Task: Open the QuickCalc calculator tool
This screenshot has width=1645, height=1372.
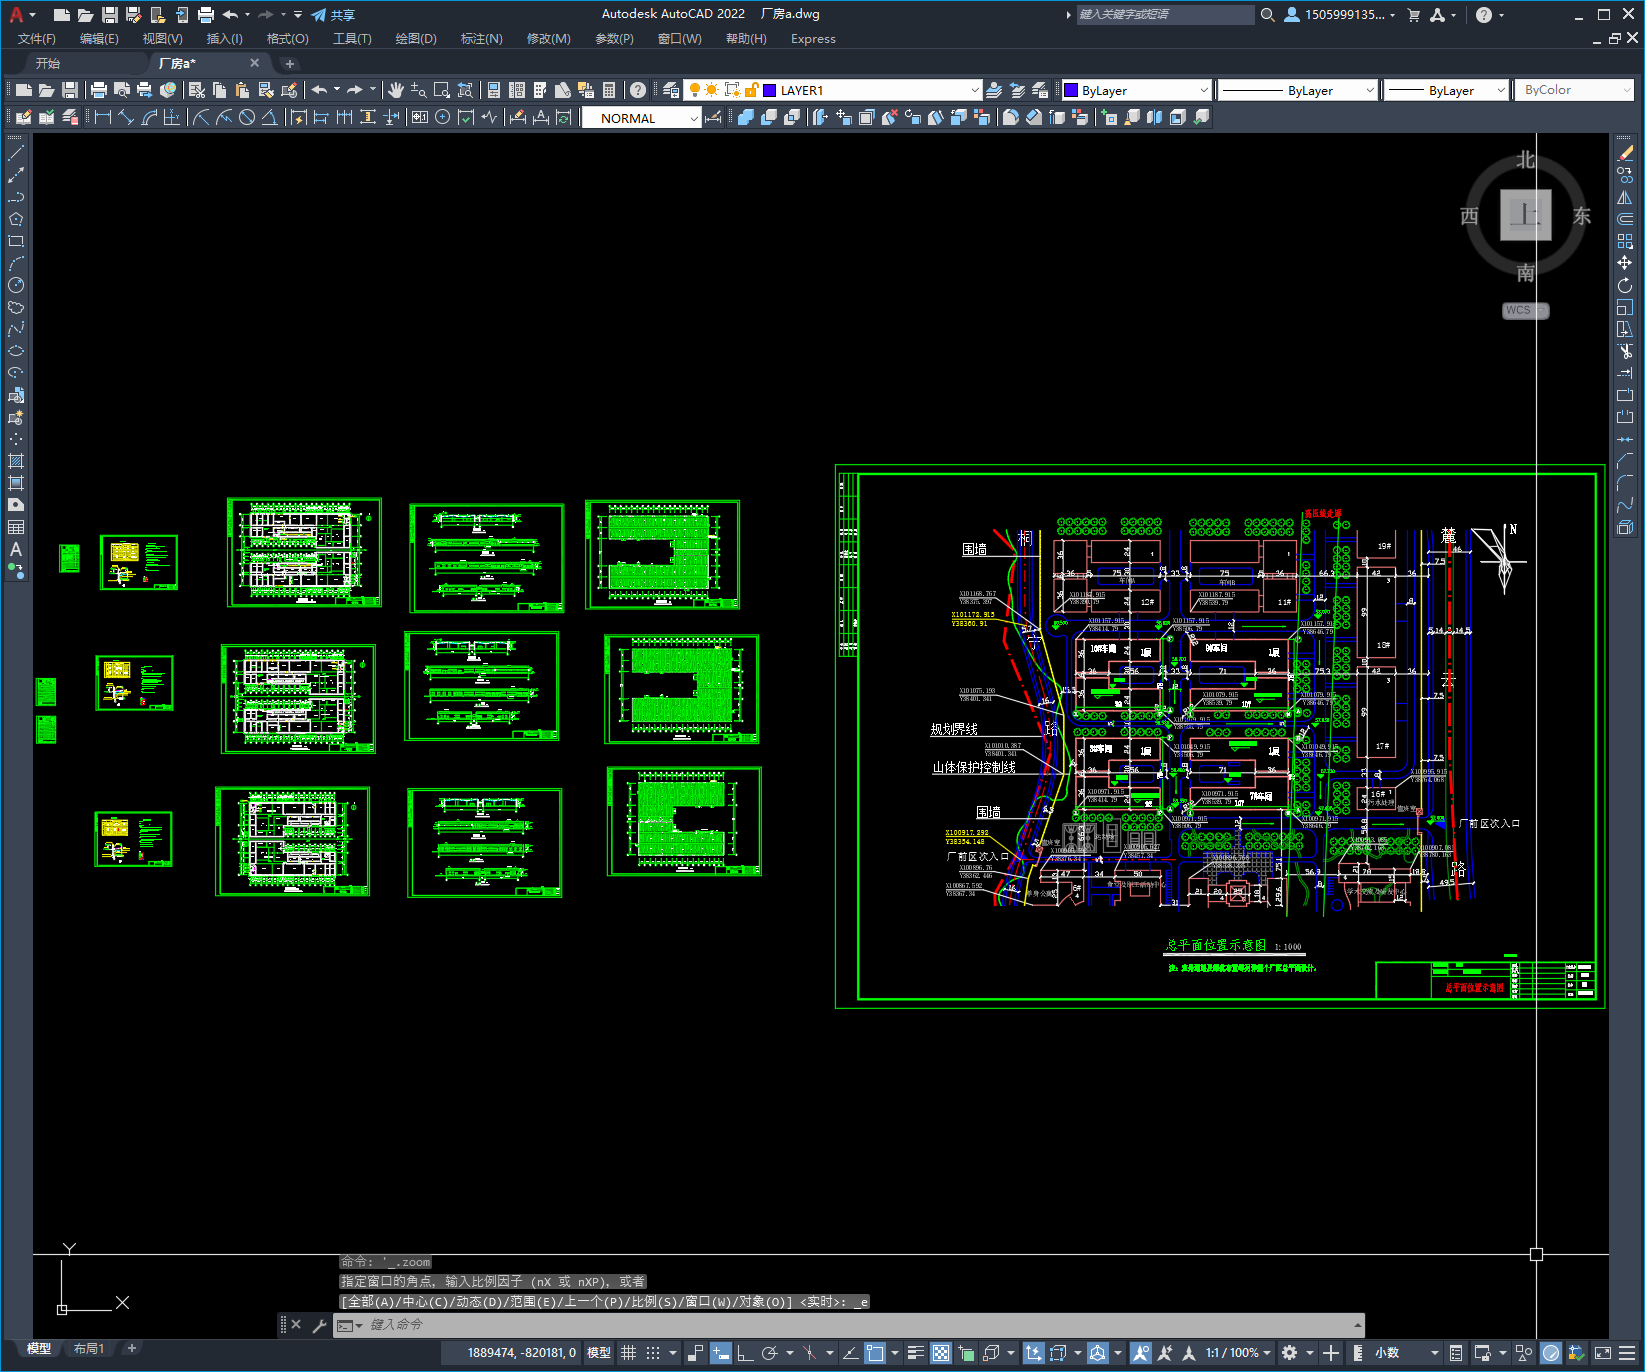Action: click(609, 90)
